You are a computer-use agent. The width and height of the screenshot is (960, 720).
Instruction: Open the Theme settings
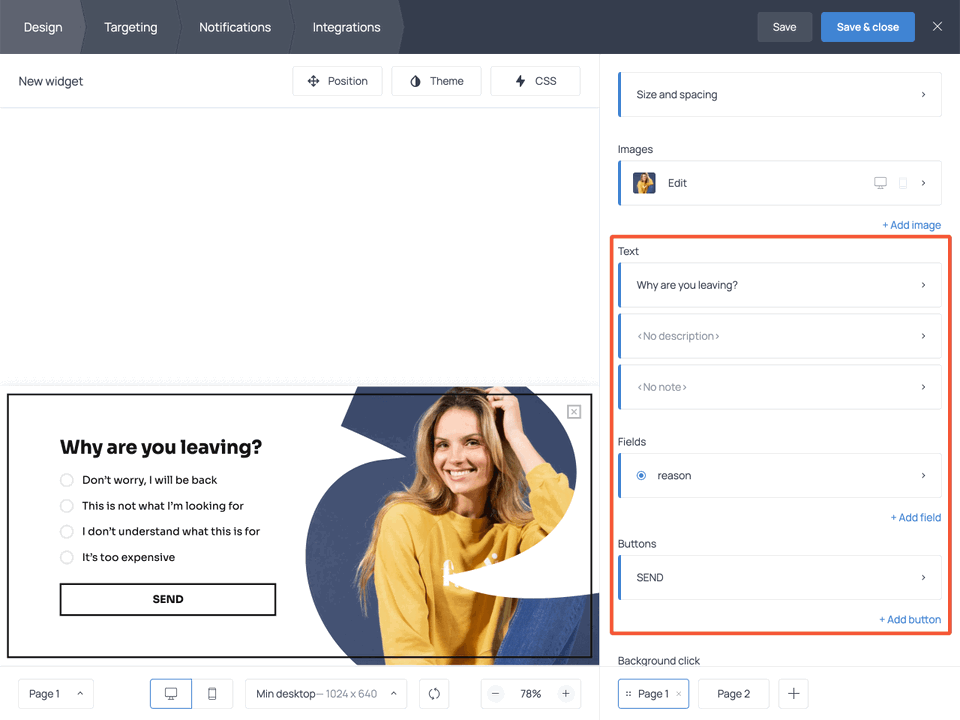436,81
